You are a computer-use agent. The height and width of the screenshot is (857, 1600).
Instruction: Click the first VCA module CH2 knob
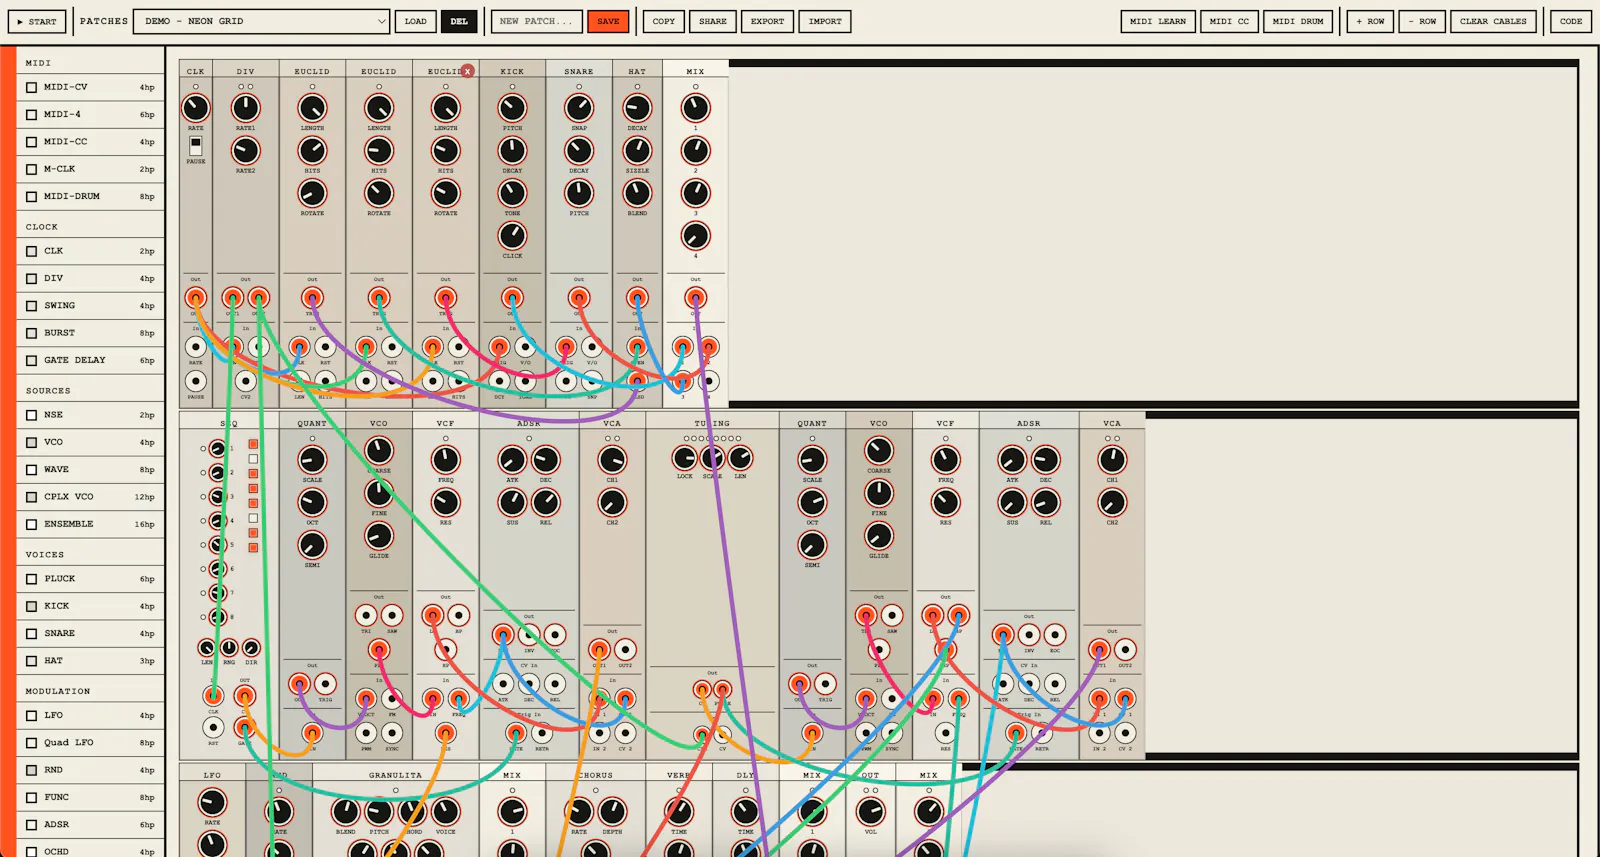pos(612,502)
